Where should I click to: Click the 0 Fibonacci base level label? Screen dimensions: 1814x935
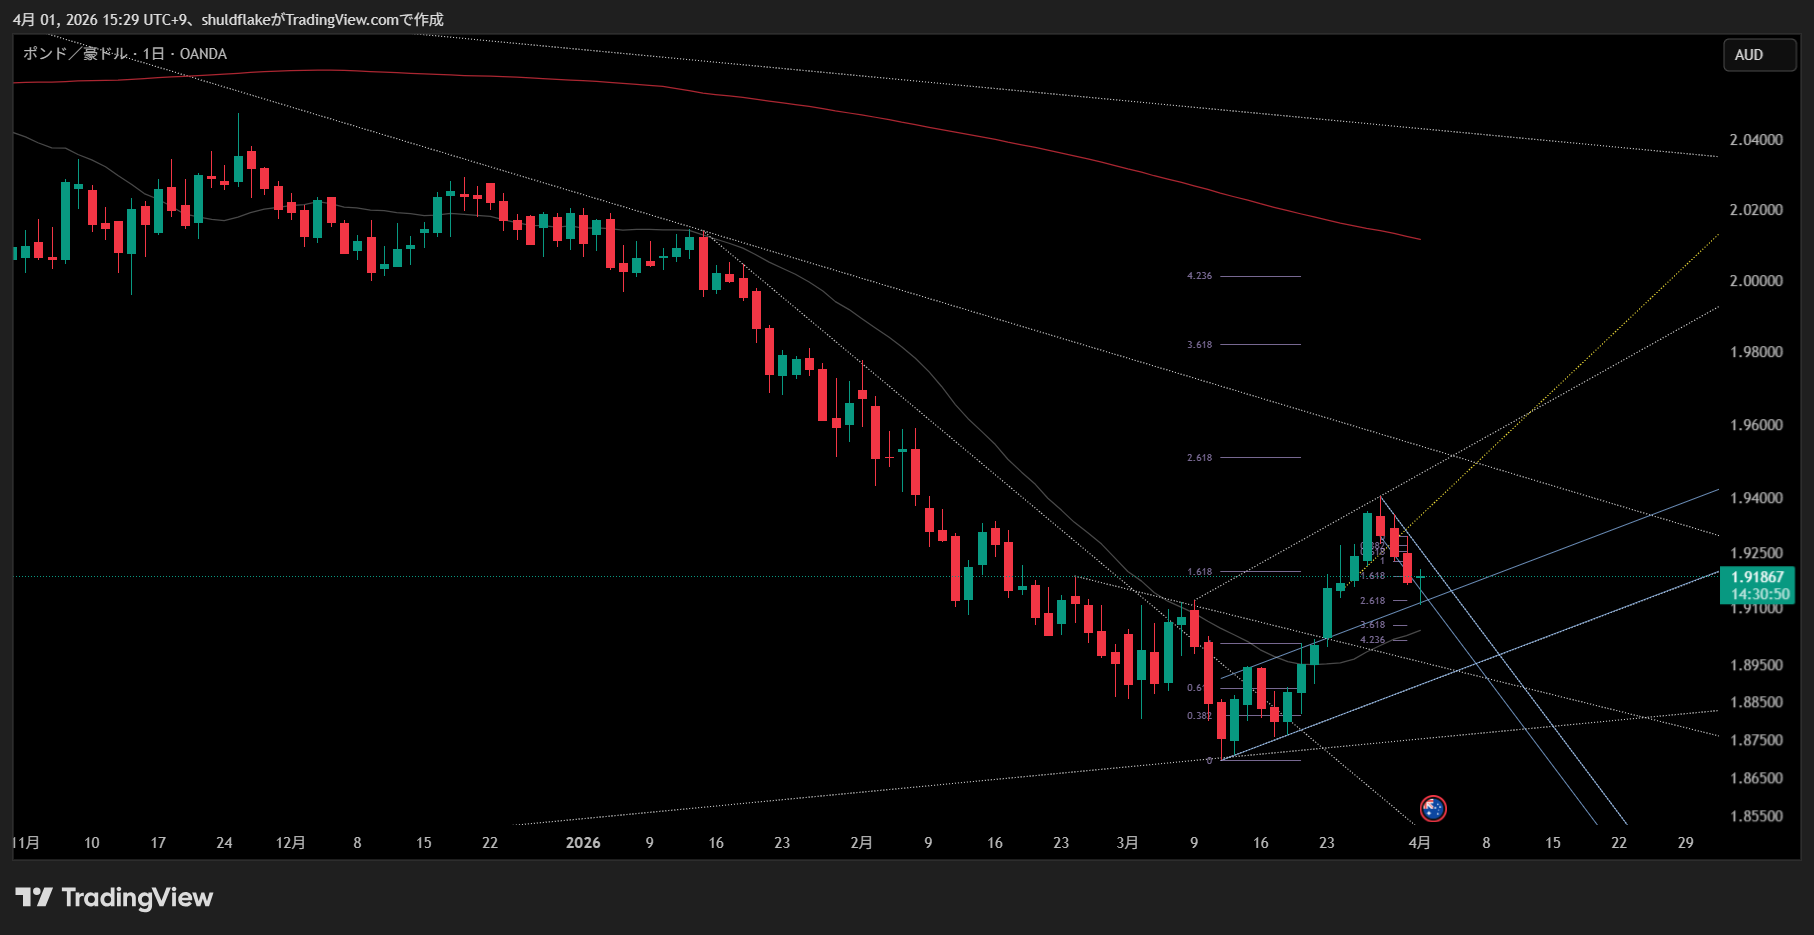tap(1209, 761)
